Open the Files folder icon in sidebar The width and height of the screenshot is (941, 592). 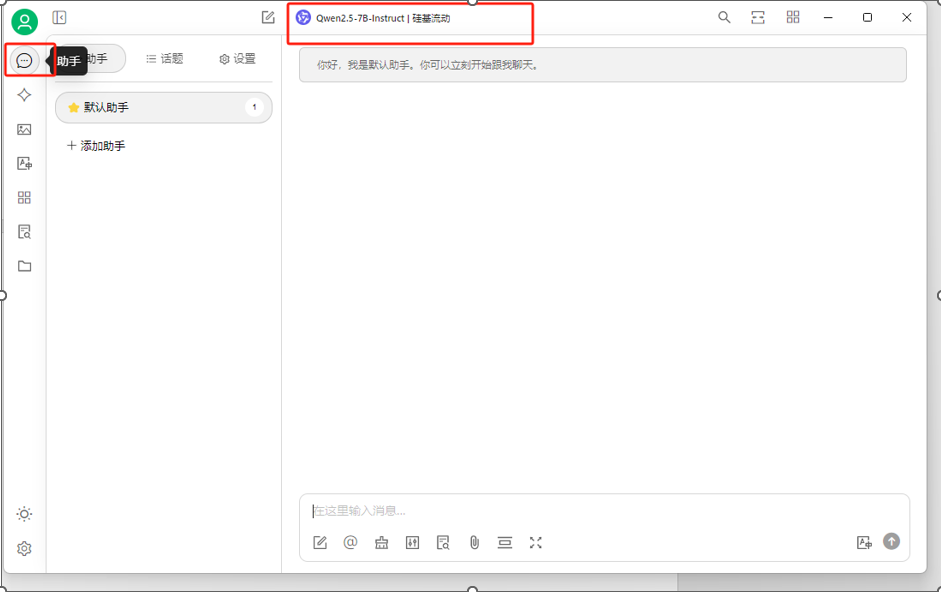click(x=24, y=266)
